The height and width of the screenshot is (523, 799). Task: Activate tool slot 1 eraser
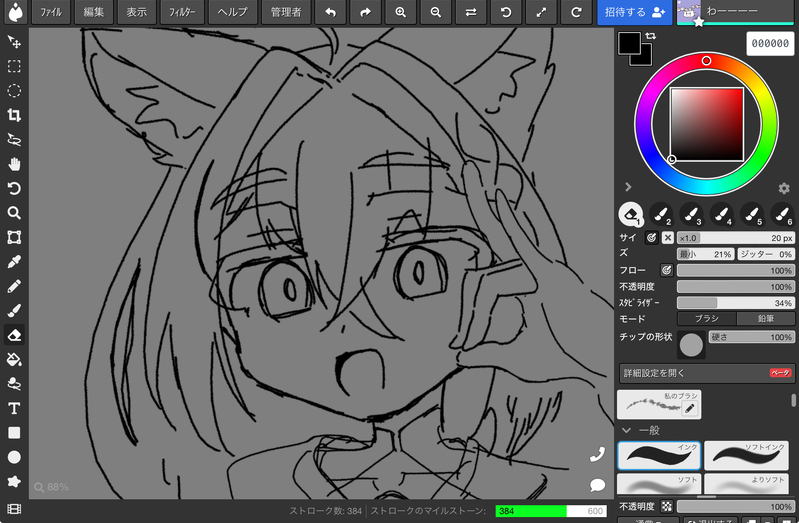coord(631,214)
